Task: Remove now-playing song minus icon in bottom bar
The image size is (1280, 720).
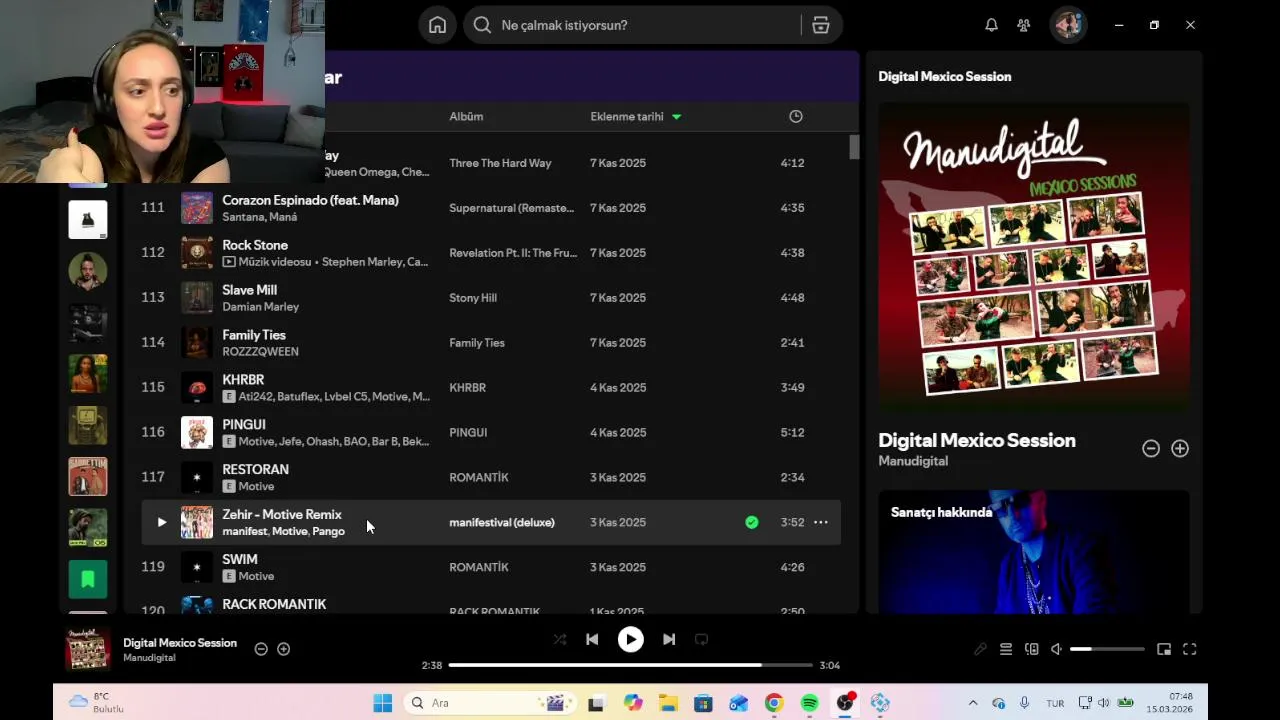Action: point(261,649)
